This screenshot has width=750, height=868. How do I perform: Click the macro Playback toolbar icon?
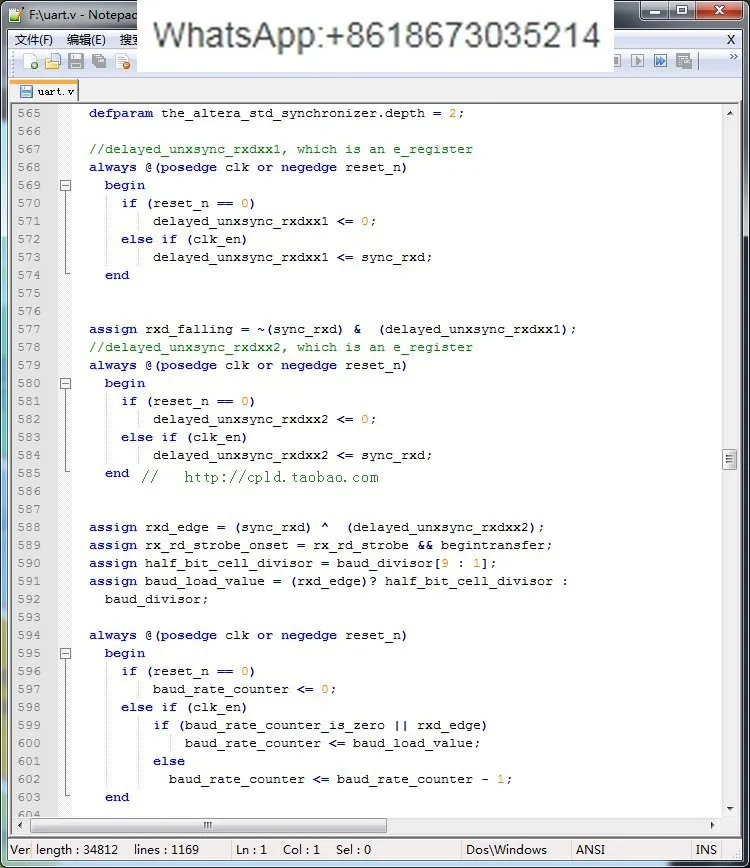638,61
